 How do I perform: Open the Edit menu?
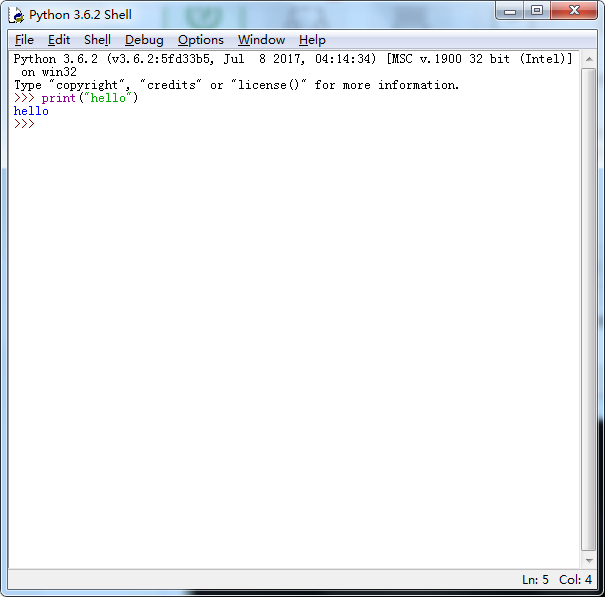(59, 40)
